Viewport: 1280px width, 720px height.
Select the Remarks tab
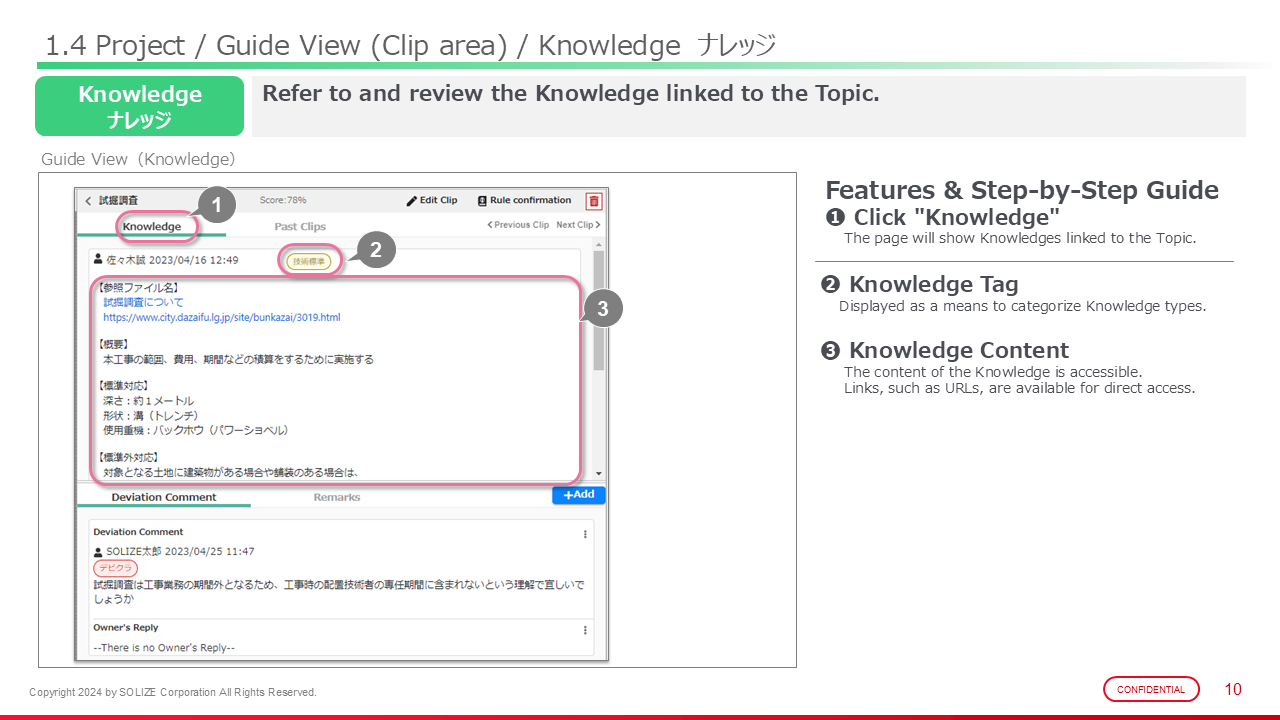pos(337,497)
